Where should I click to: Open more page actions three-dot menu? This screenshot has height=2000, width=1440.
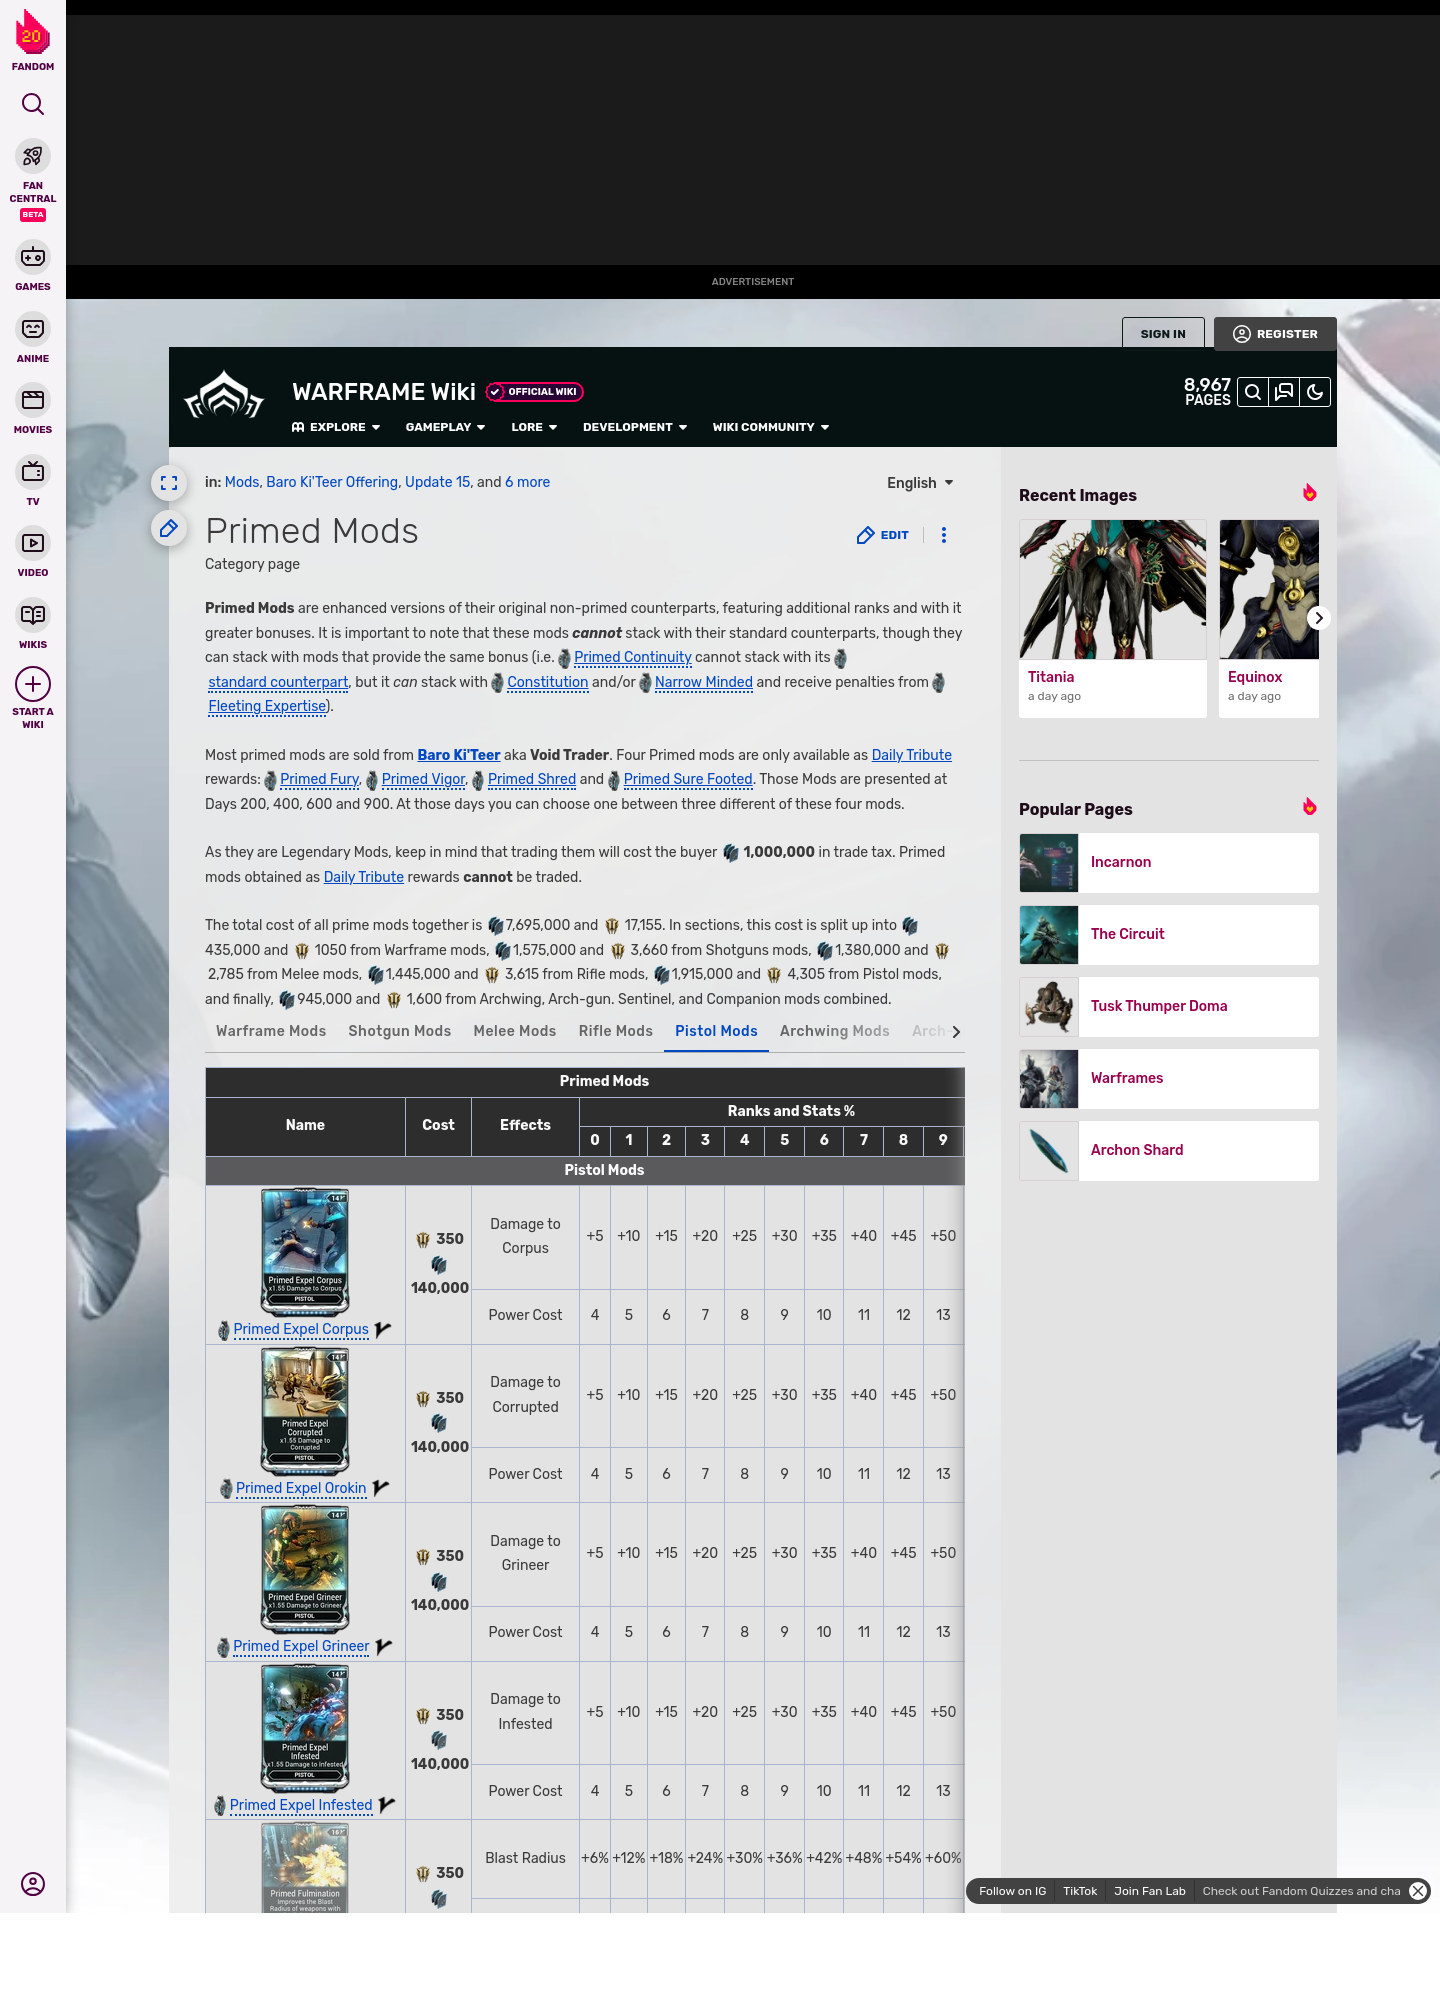pos(944,535)
